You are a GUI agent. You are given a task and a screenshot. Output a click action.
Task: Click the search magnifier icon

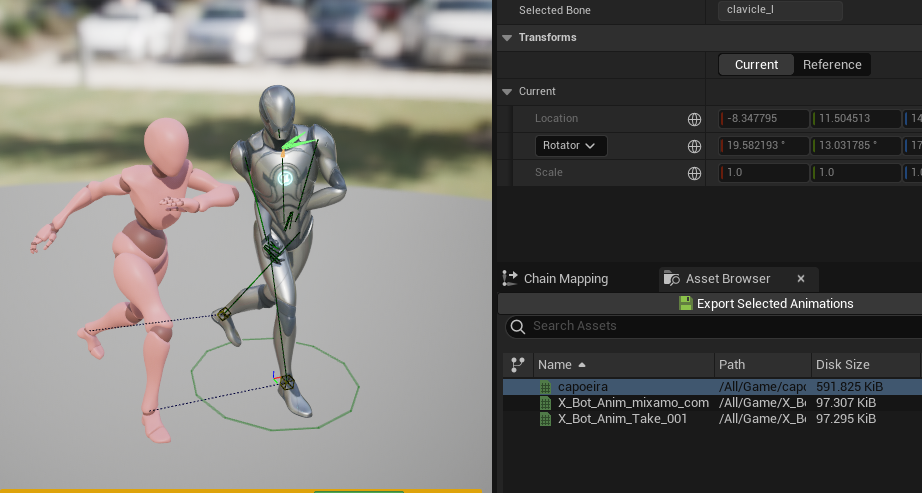tap(517, 327)
